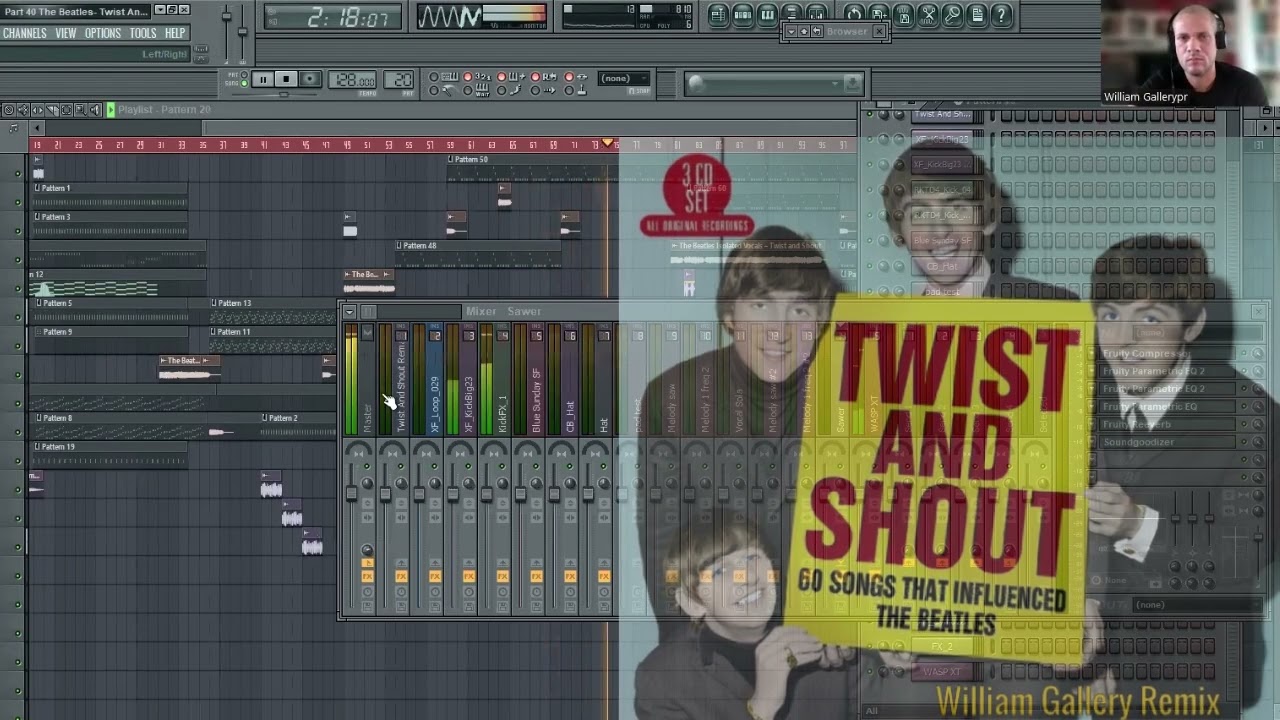
Task: Open the Mixer window dropdown arrow
Action: click(349, 312)
